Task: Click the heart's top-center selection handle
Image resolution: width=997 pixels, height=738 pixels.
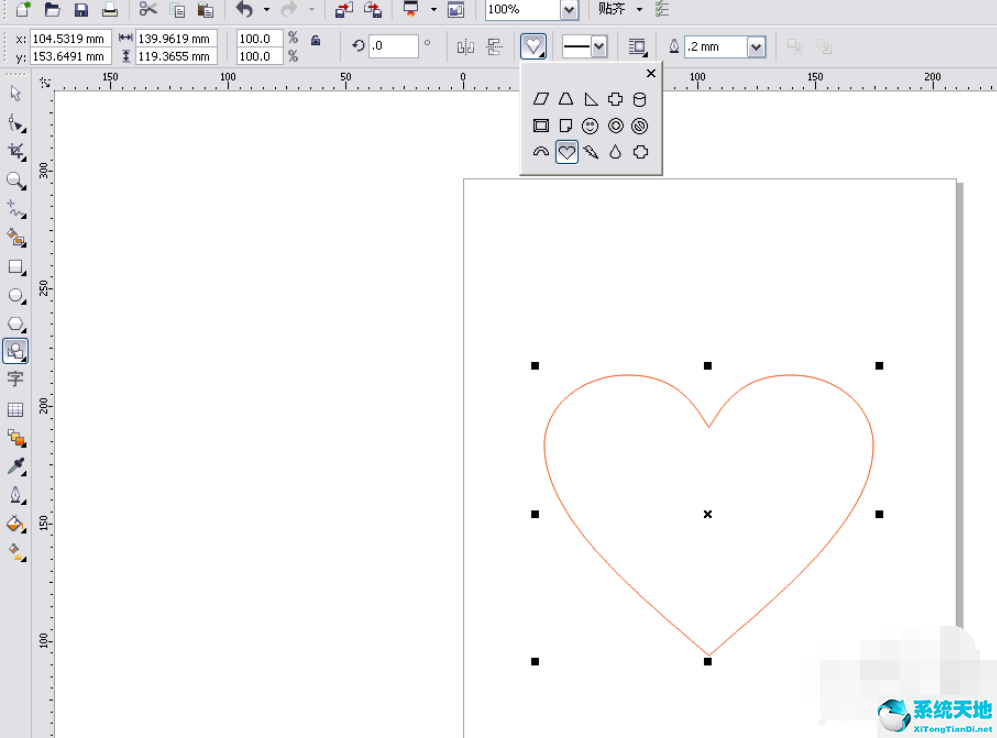Action: [708, 366]
